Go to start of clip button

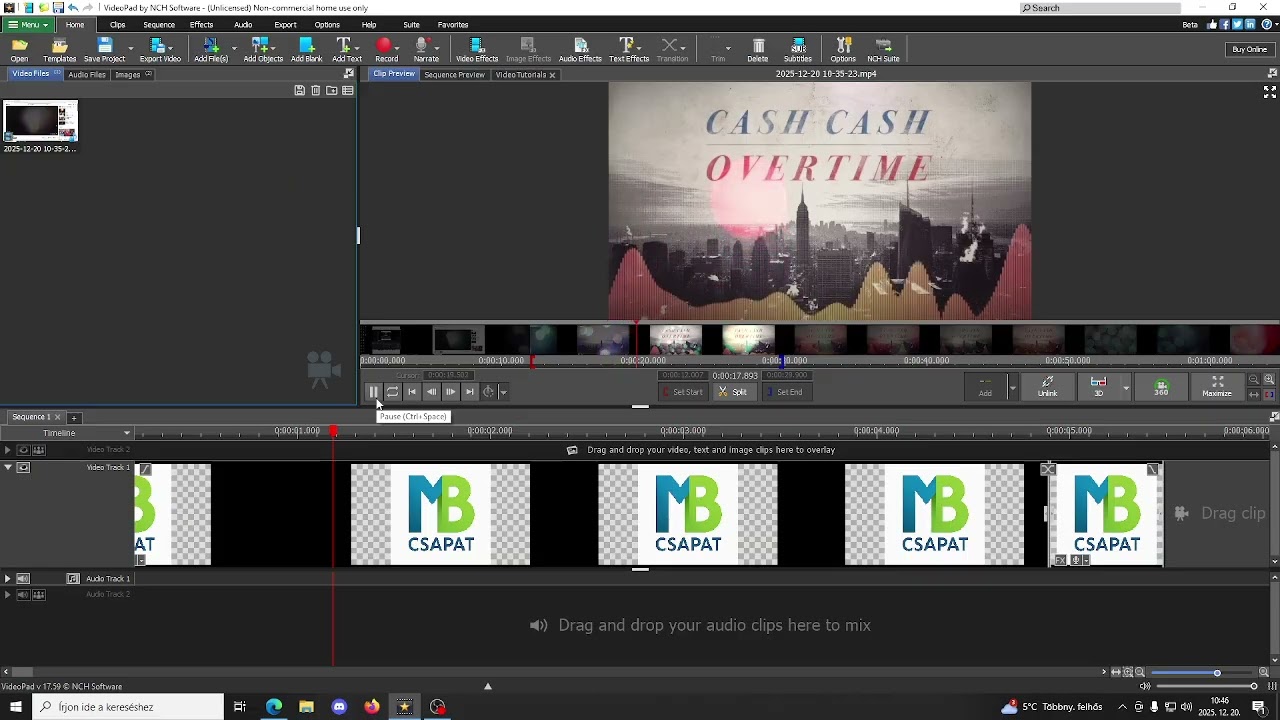[412, 392]
